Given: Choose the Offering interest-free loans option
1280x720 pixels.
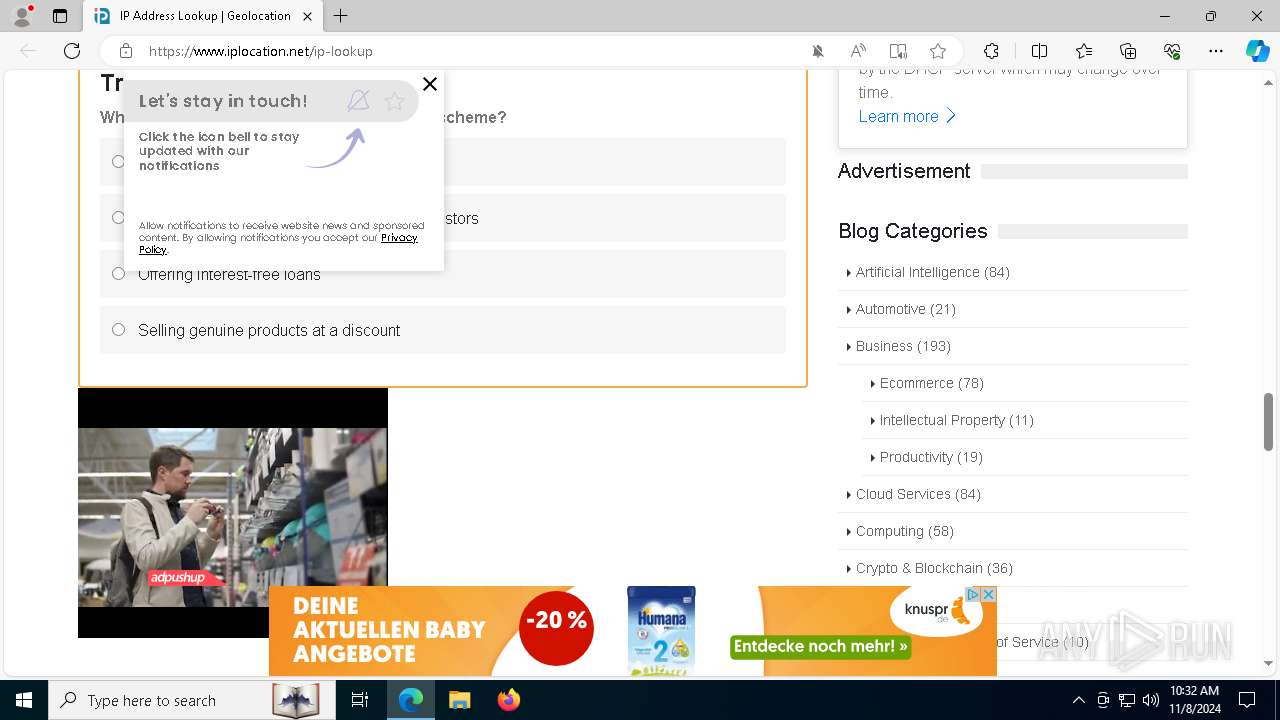Looking at the screenshot, I should [x=443, y=274].
